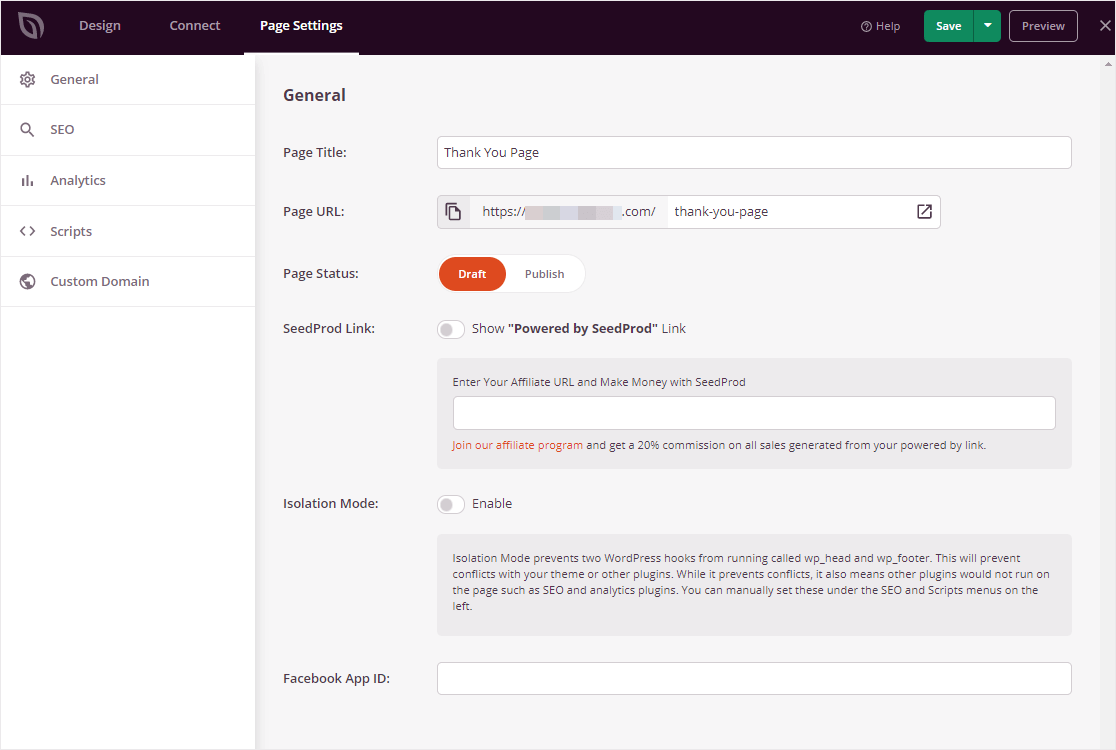Open the Join our affiliate program link
1116x750 pixels.
pos(517,445)
